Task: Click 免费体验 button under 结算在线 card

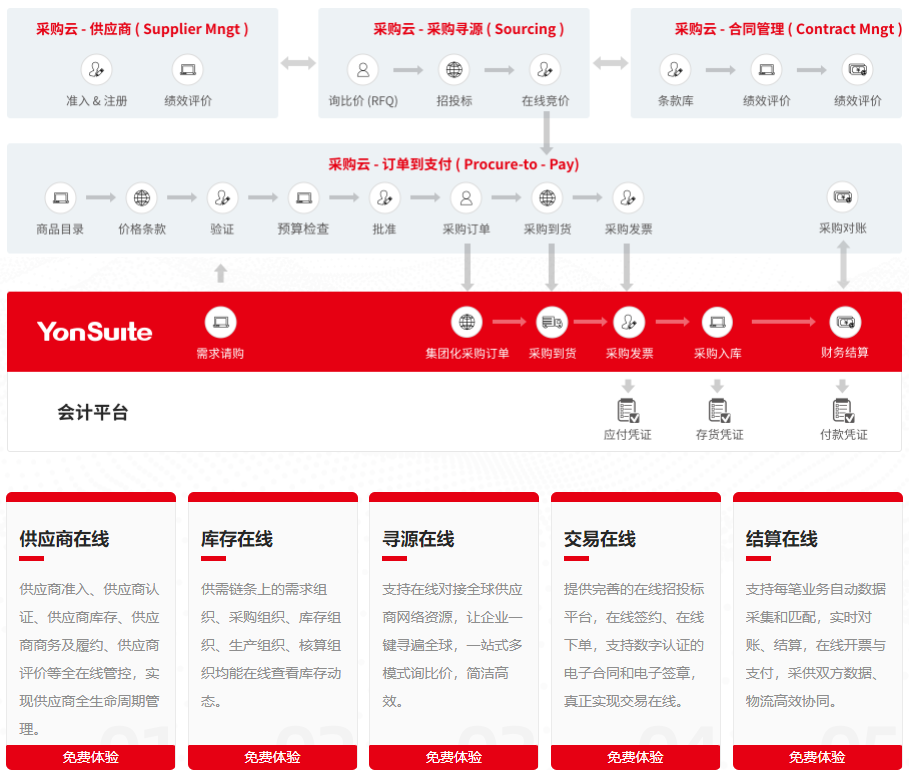Action: pyautogui.click(x=817, y=757)
